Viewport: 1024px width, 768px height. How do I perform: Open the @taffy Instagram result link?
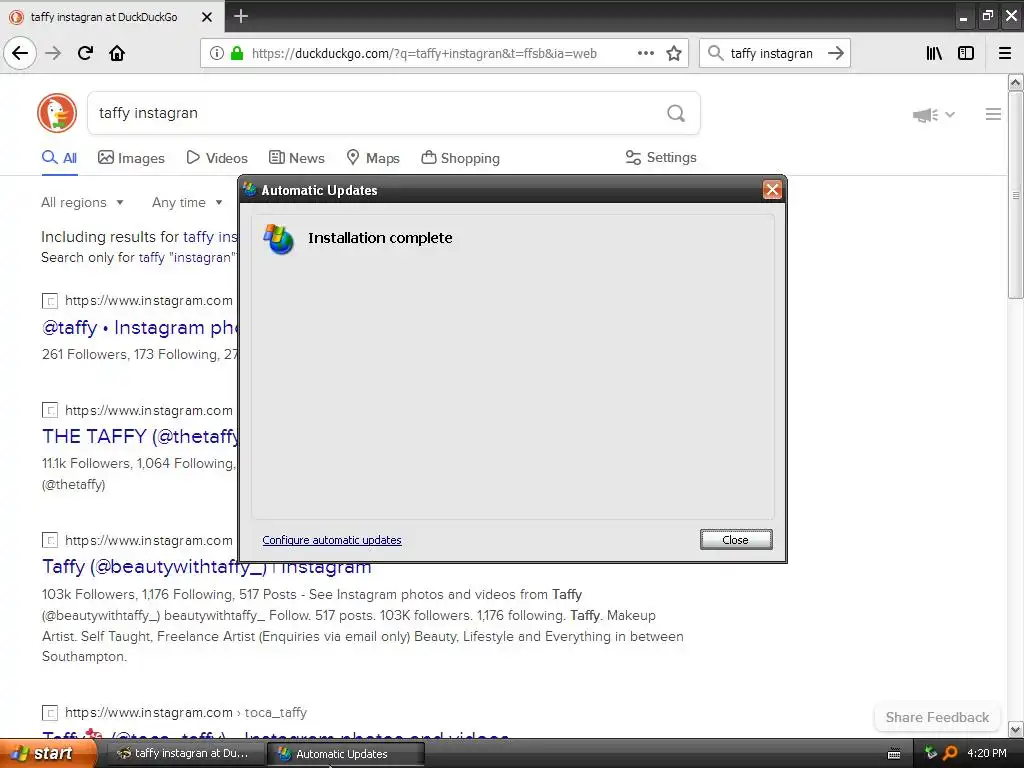pyautogui.click(x=140, y=327)
